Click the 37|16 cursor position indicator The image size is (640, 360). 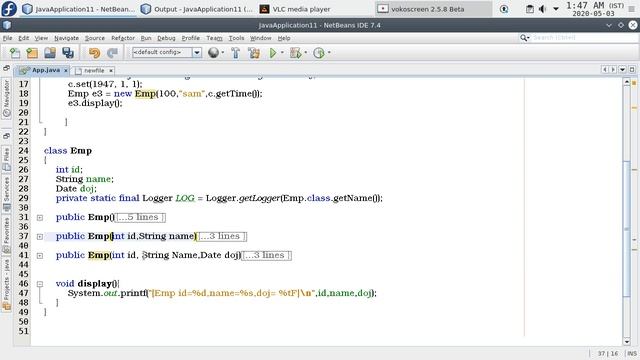tap(608, 353)
